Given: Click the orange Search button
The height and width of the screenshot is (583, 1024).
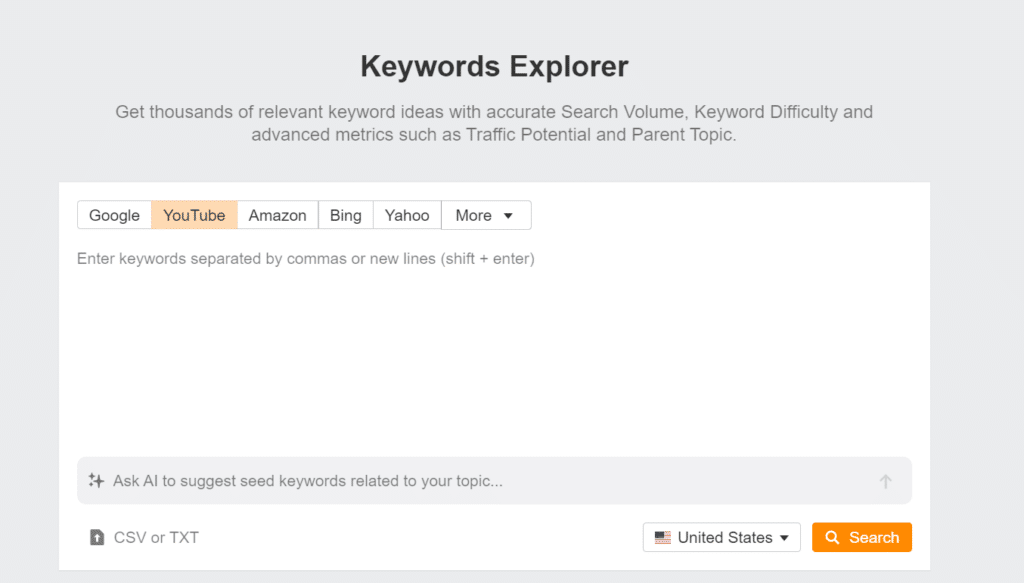Looking at the screenshot, I should coord(862,537).
